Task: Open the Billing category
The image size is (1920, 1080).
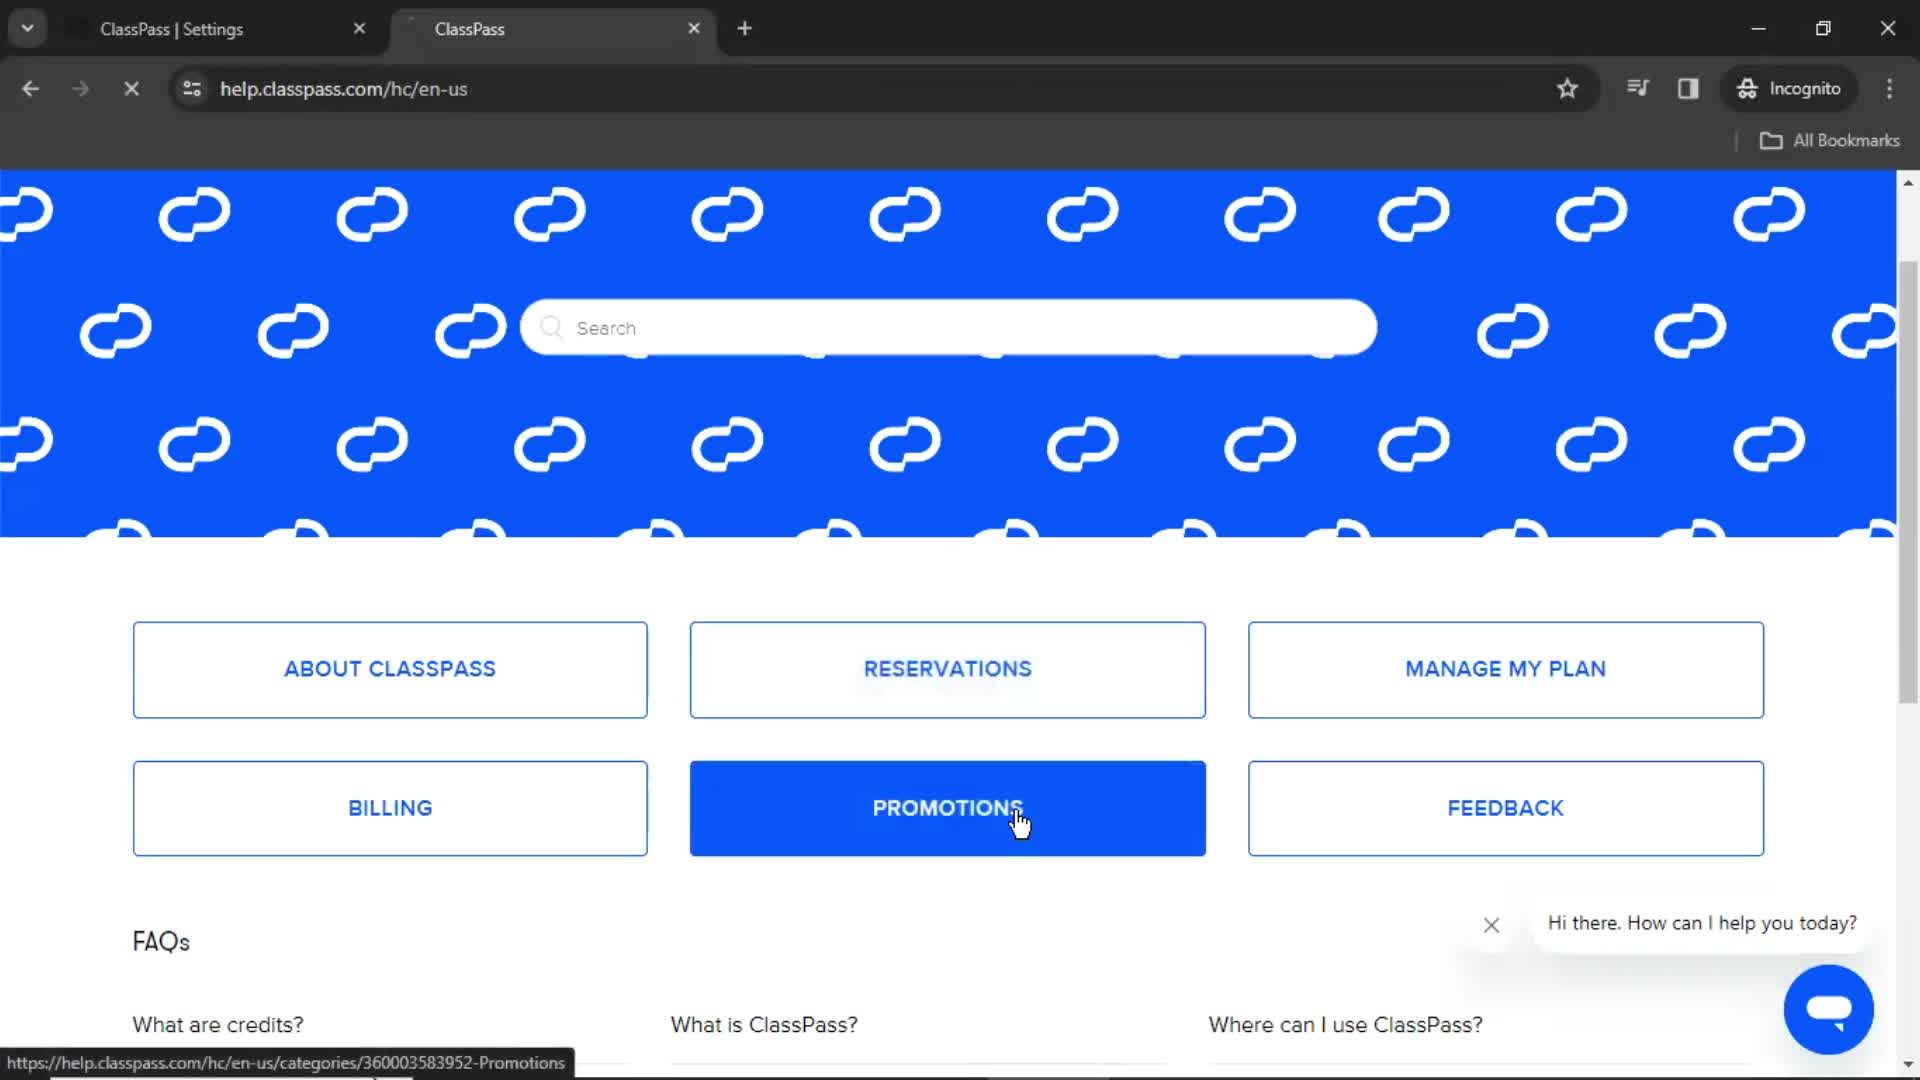Action: coord(390,809)
